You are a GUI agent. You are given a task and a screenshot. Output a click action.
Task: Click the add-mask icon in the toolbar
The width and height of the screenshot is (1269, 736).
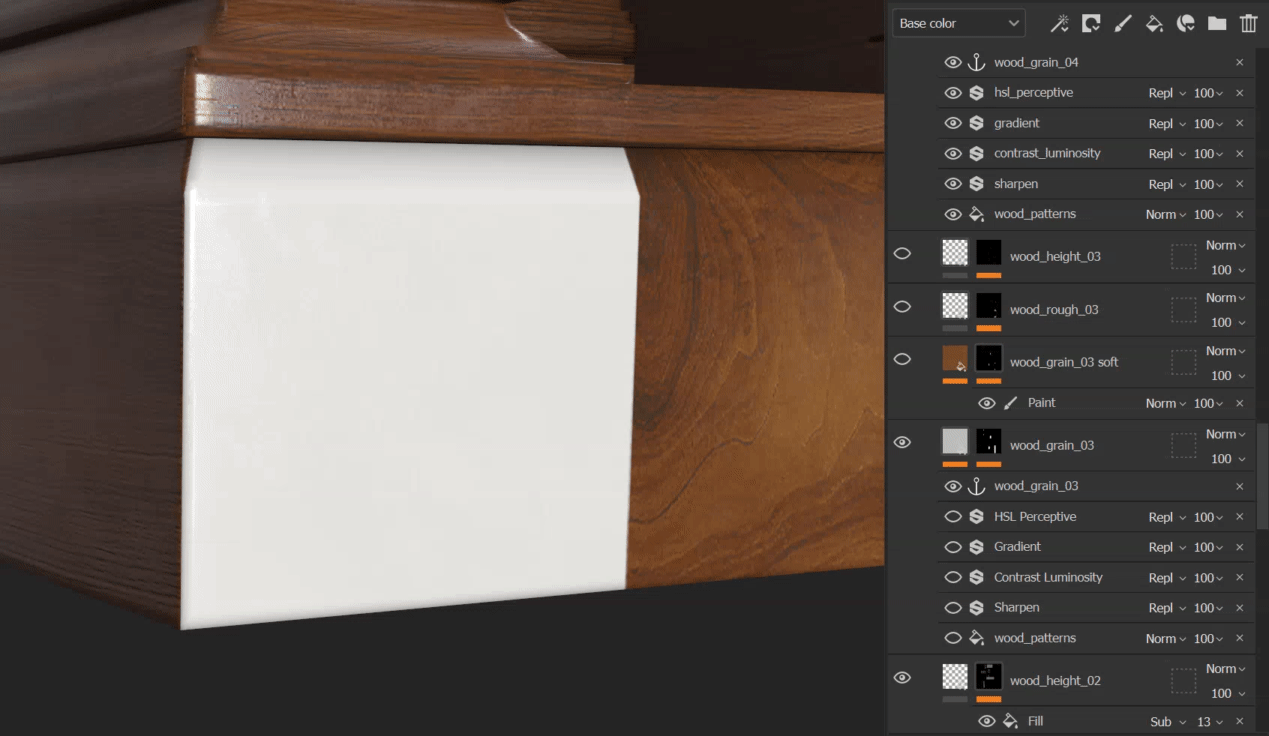point(1090,22)
